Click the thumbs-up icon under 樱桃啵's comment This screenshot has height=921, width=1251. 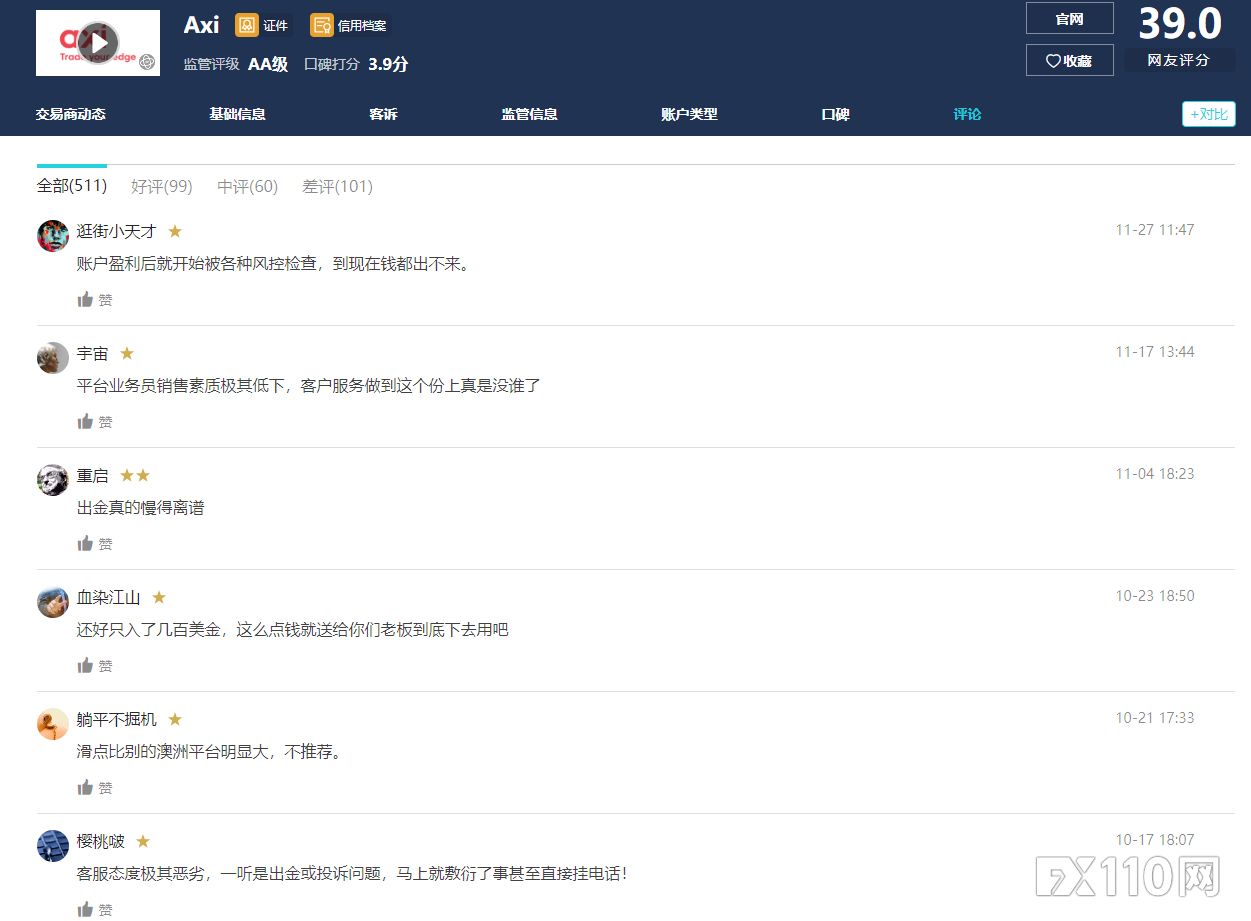click(86, 909)
